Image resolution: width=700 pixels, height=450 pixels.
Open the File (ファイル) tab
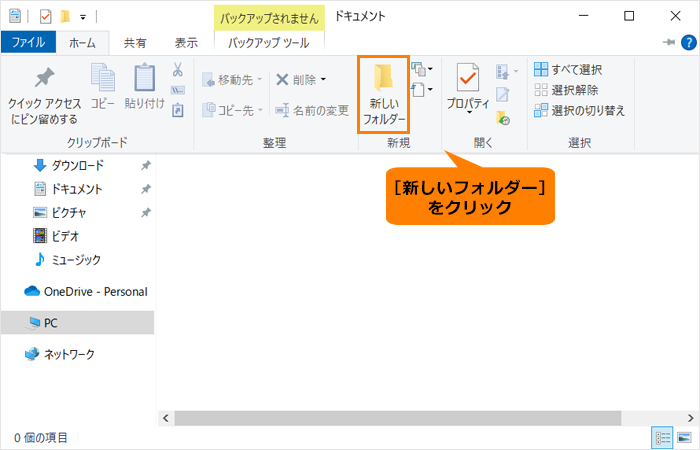28,42
